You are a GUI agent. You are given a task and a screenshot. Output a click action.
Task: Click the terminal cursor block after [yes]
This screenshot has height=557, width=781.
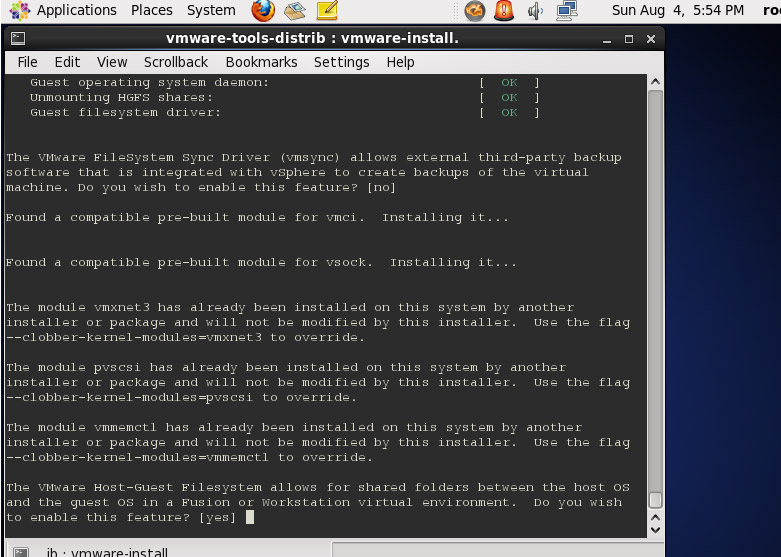(250, 517)
